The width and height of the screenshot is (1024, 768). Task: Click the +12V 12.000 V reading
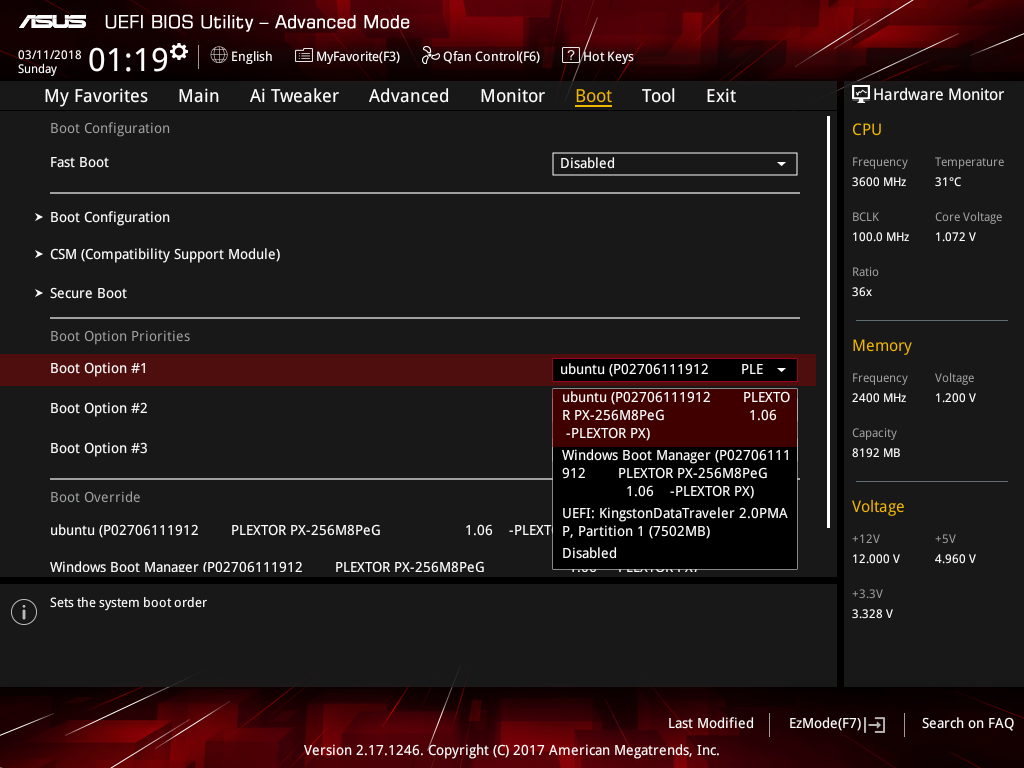pyautogui.click(x=876, y=559)
